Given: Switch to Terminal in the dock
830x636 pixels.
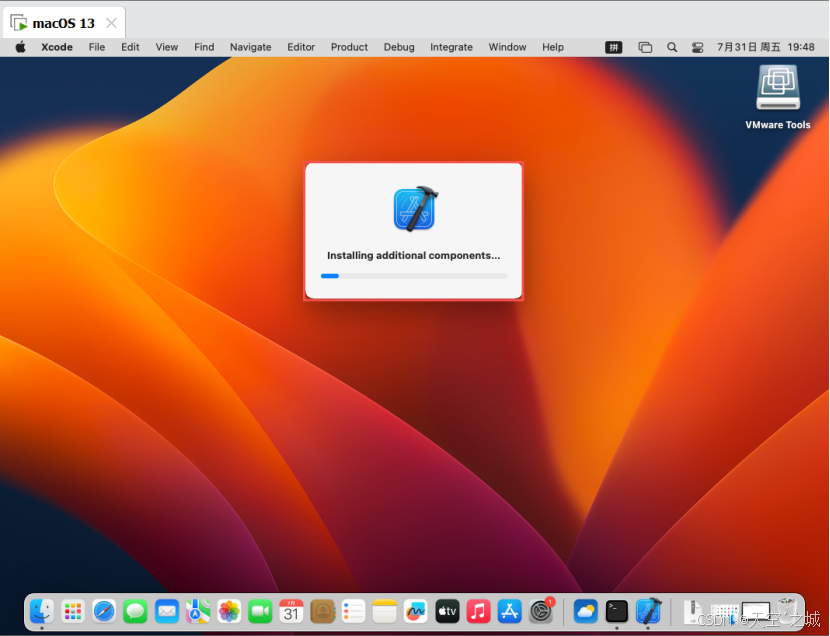Looking at the screenshot, I should 617,611.
